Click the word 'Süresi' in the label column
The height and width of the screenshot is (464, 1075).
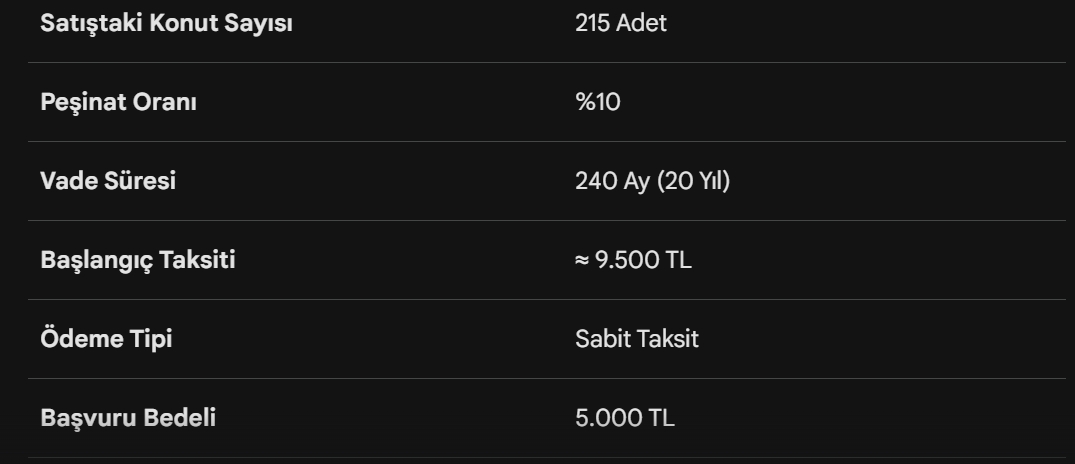(140, 181)
